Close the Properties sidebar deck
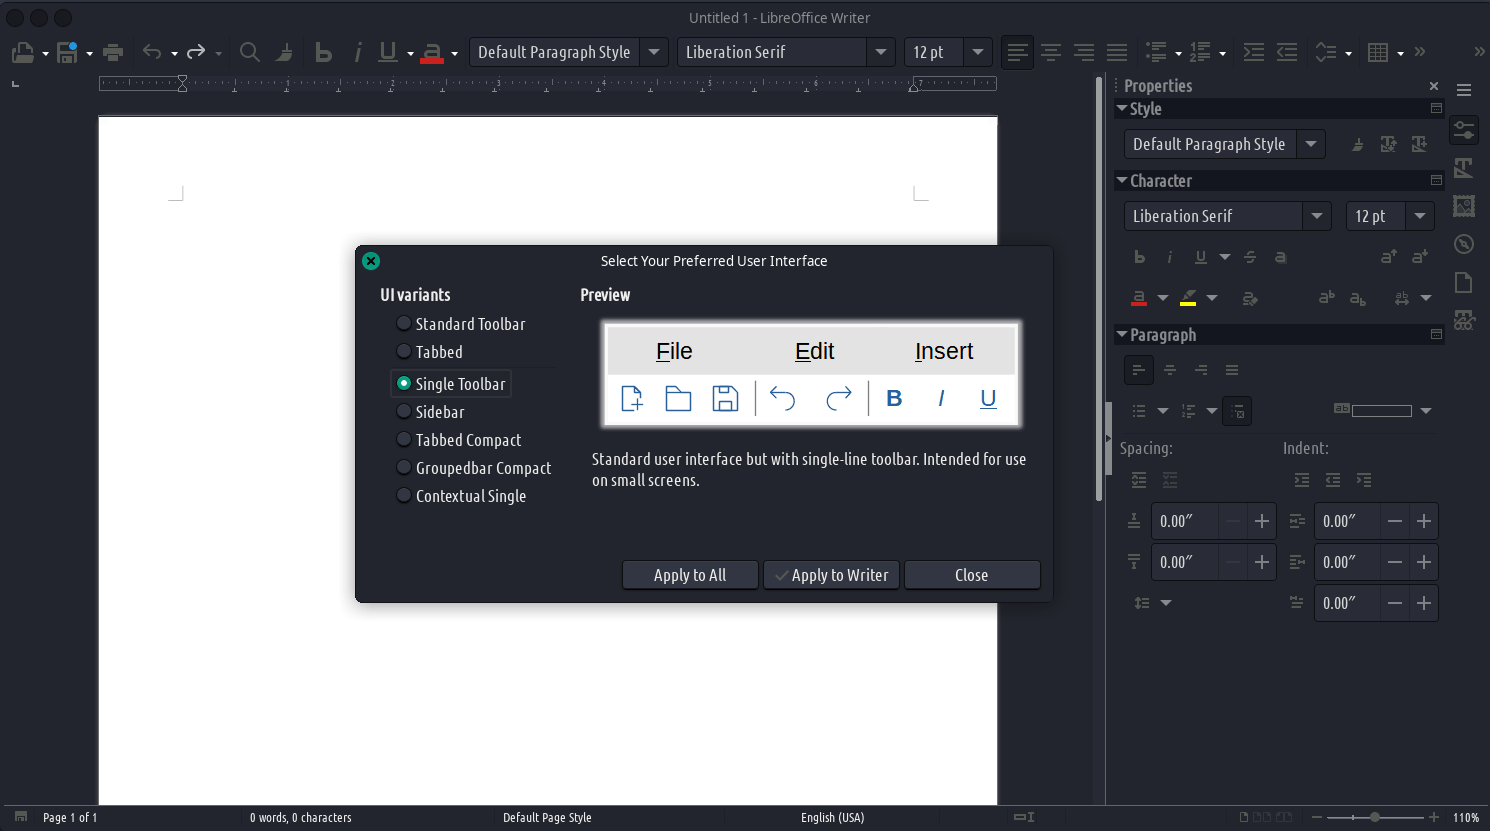Viewport: 1490px width, 831px height. coord(1434,86)
